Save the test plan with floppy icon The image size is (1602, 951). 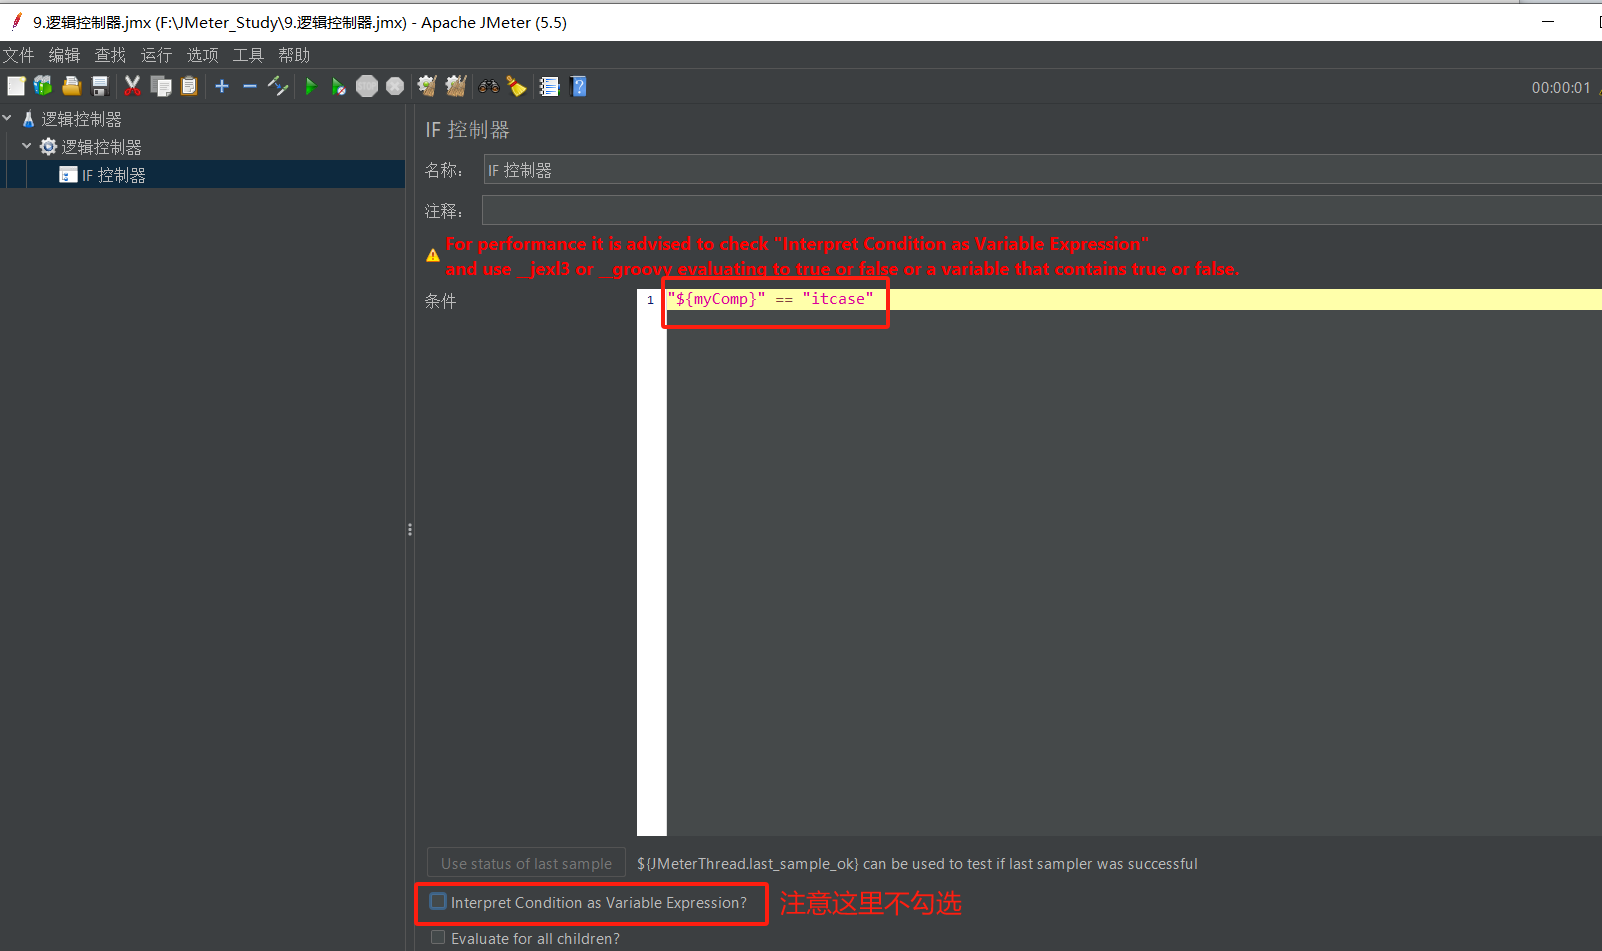pyautogui.click(x=100, y=87)
